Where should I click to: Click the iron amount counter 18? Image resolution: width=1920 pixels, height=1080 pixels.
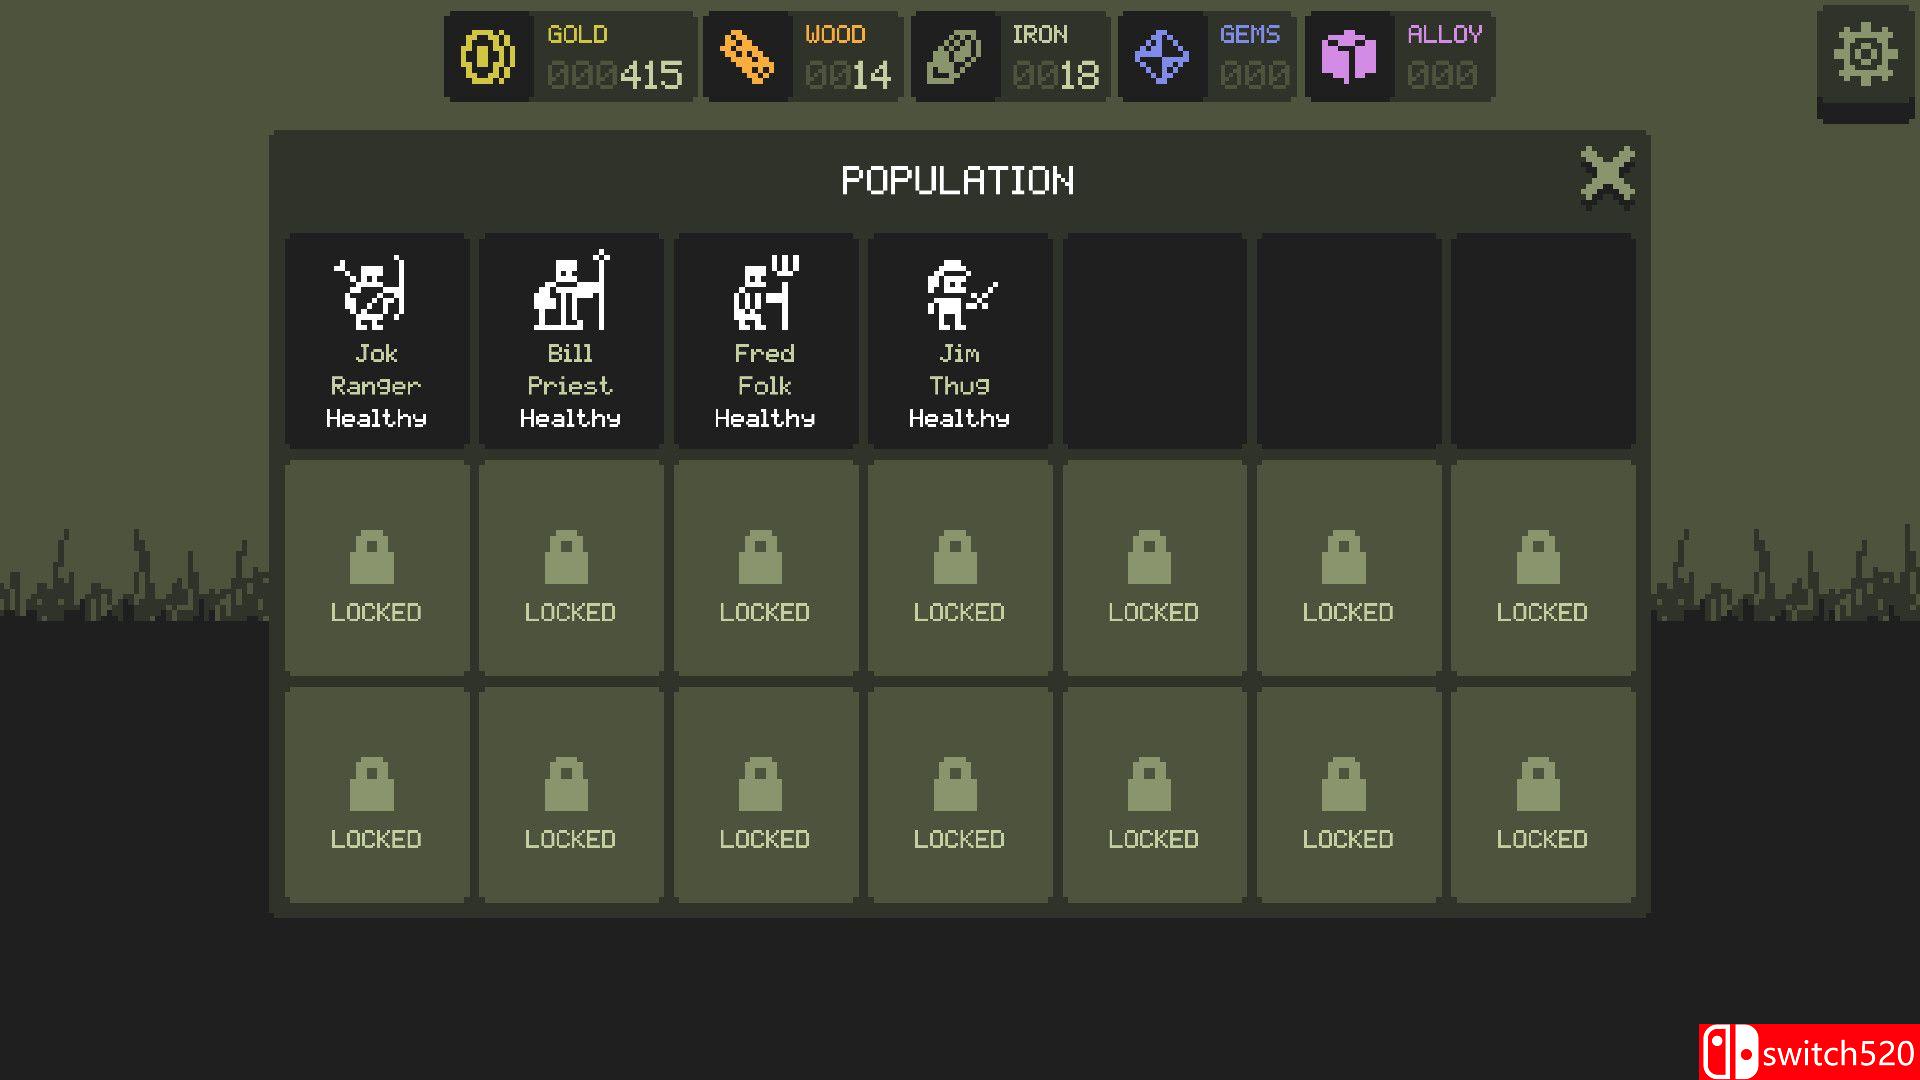click(1055, 75)
